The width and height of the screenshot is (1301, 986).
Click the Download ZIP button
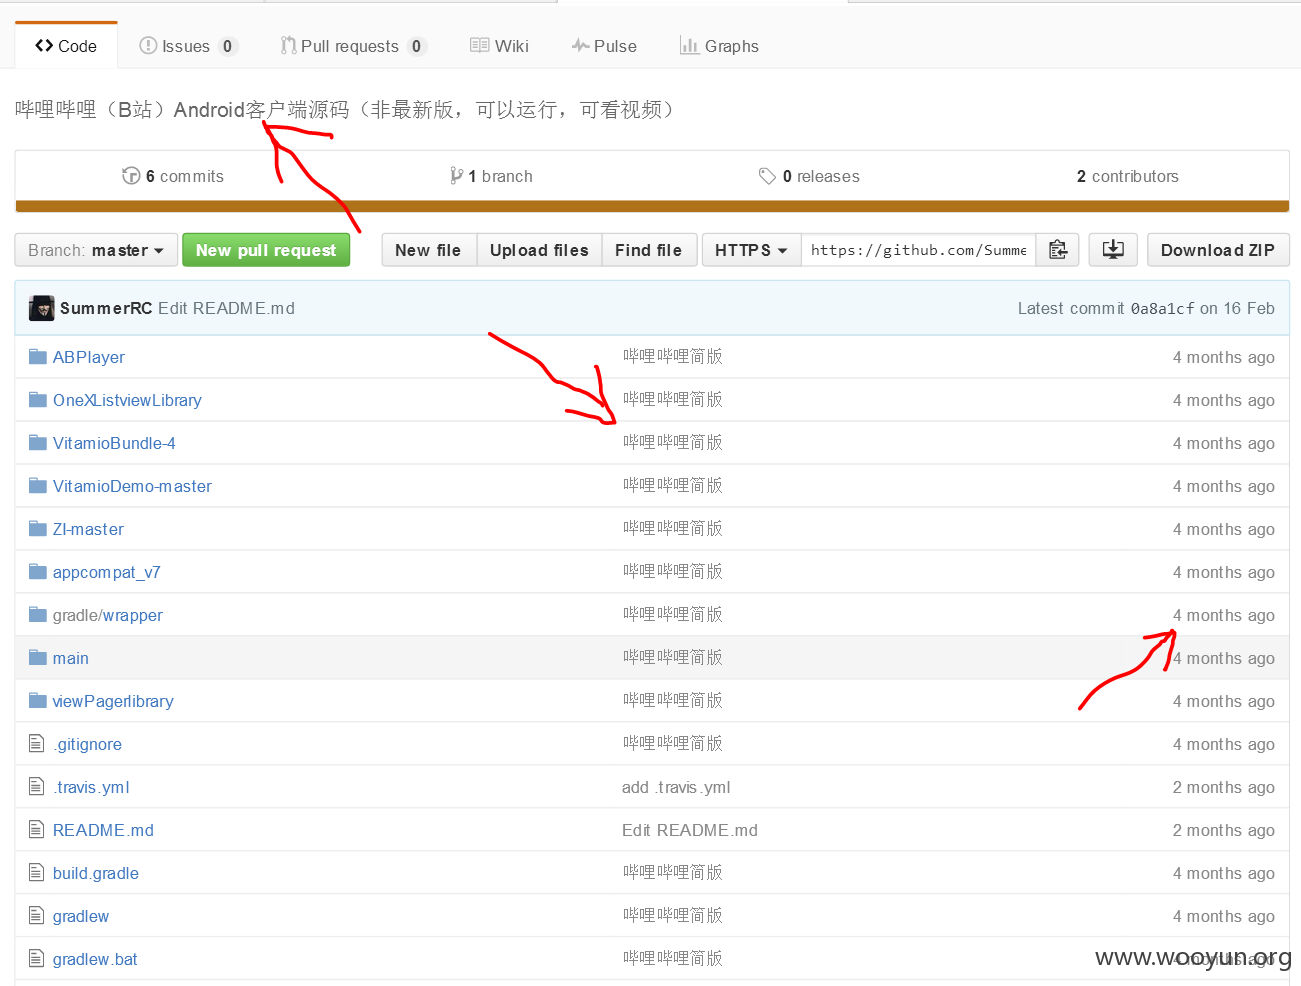pos(1218,250)
